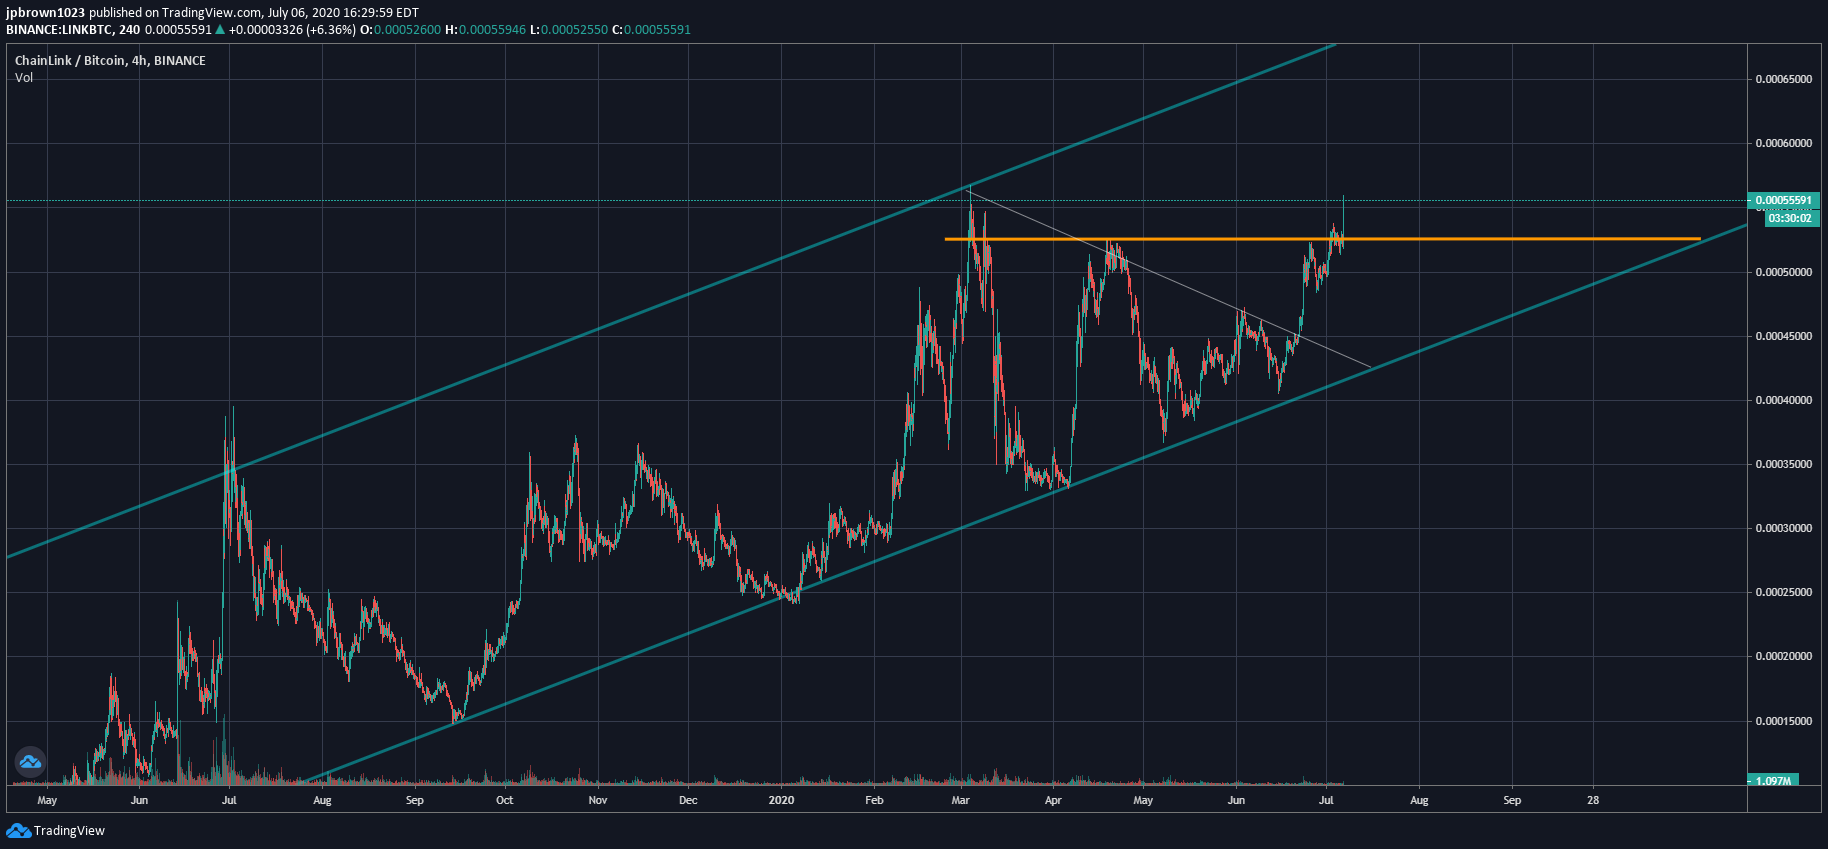This screenshot has width=1828, height=849.
Task: Click the low price value 0.00052550
Action: click(574, 29)
